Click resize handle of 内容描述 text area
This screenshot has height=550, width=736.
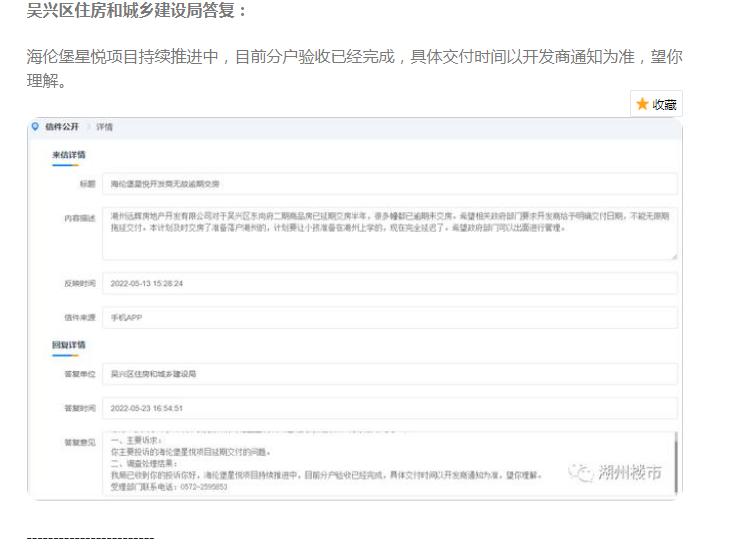click(673, 256)
